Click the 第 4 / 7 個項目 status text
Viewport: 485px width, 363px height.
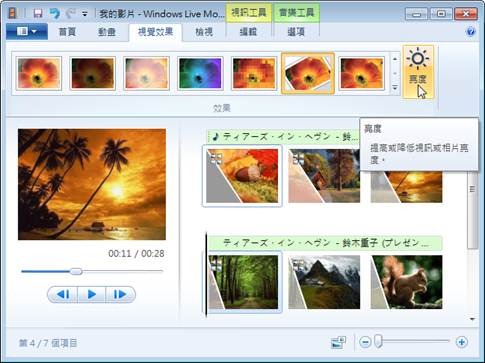click(48, 343)
